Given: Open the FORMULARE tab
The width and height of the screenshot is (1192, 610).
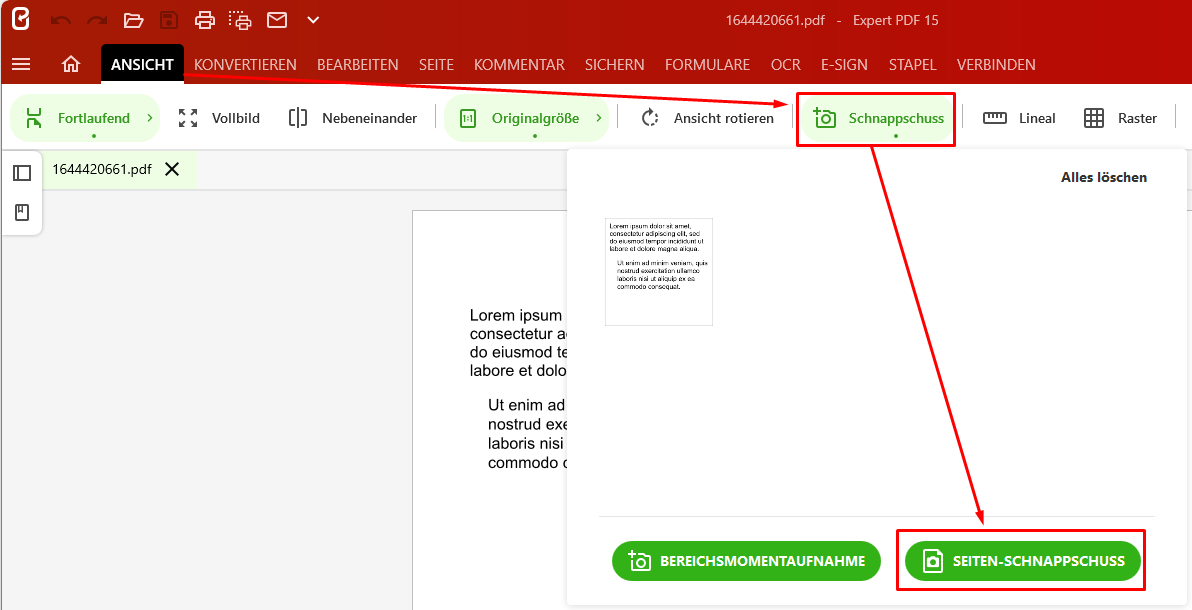Looking at the screenshot, I should click(x=707, y=65).
